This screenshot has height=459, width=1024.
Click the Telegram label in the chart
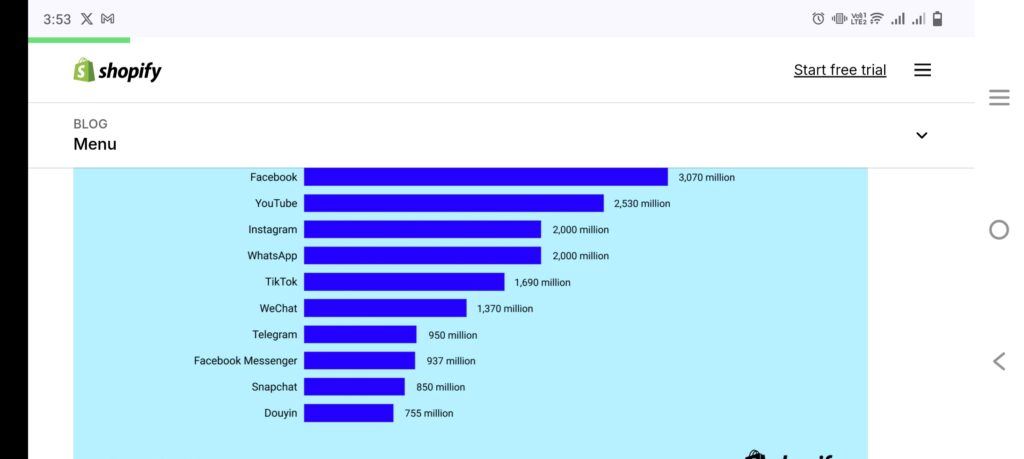[275, 334]
